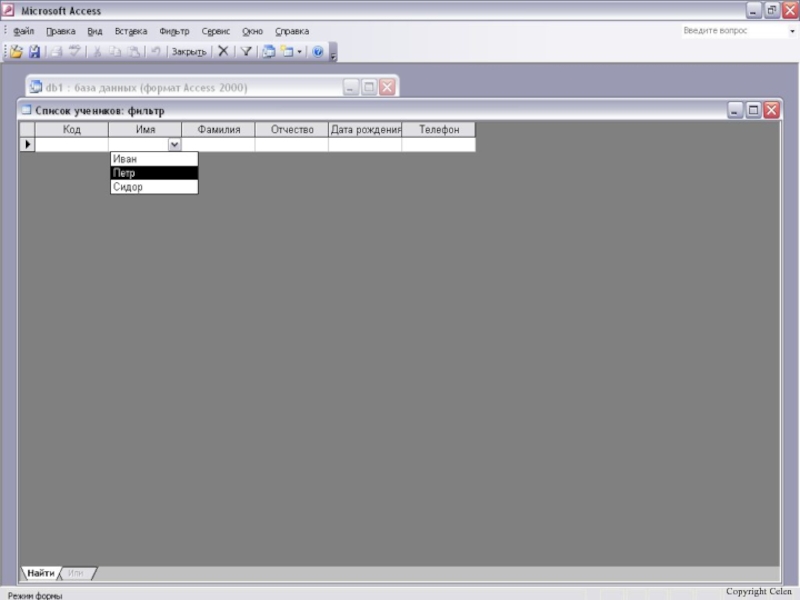Image resolution: width=800 pixels, height=600 pixels.
Task: Click the Database Window icon
Action: click(x=268, y=52)
